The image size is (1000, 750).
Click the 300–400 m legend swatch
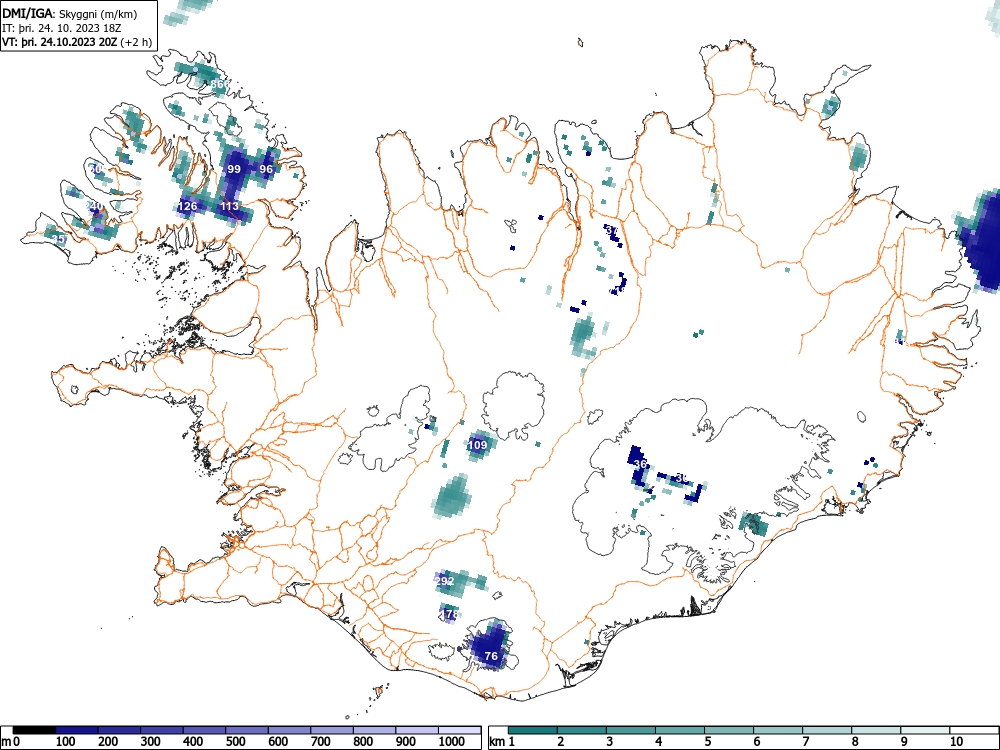(x=161, y=730)
